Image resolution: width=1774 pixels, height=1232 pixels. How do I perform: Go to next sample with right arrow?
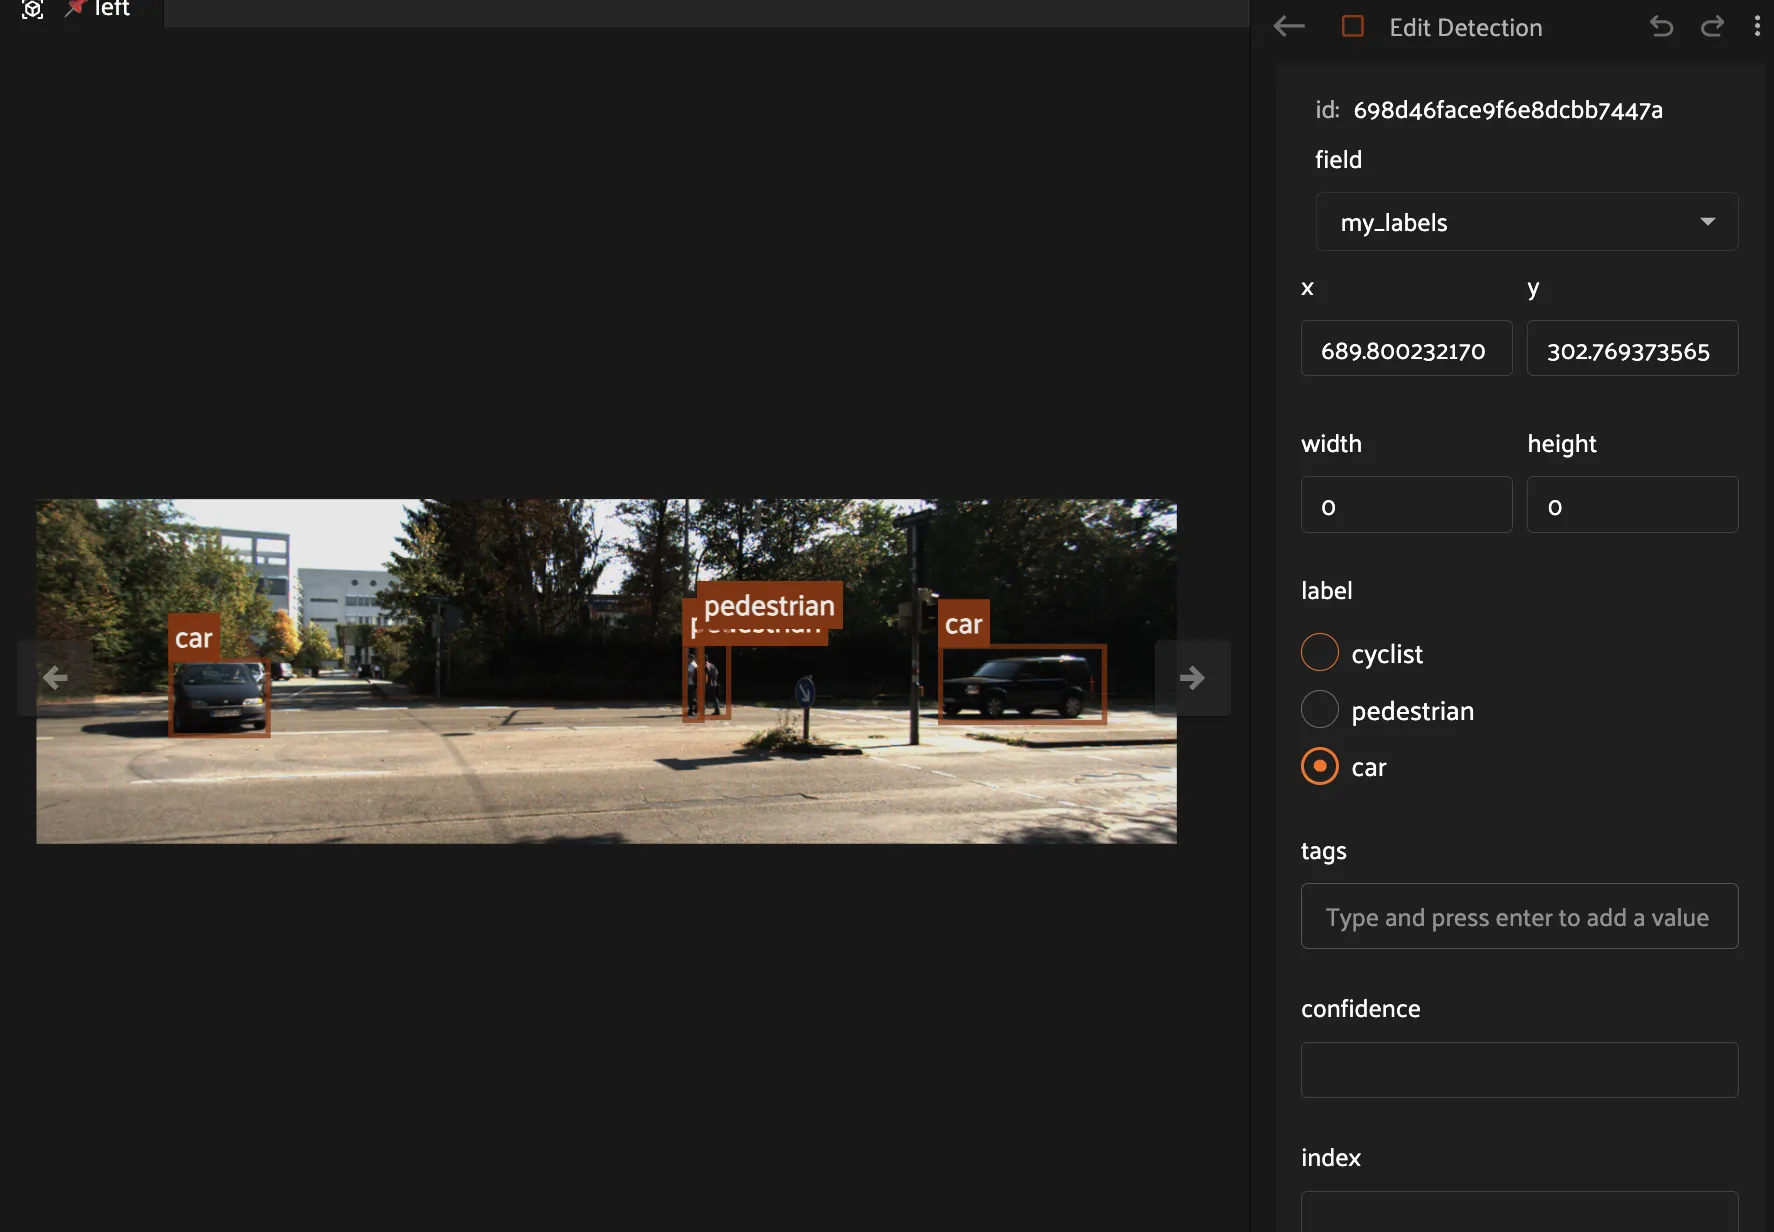[x=1192, y=678]
